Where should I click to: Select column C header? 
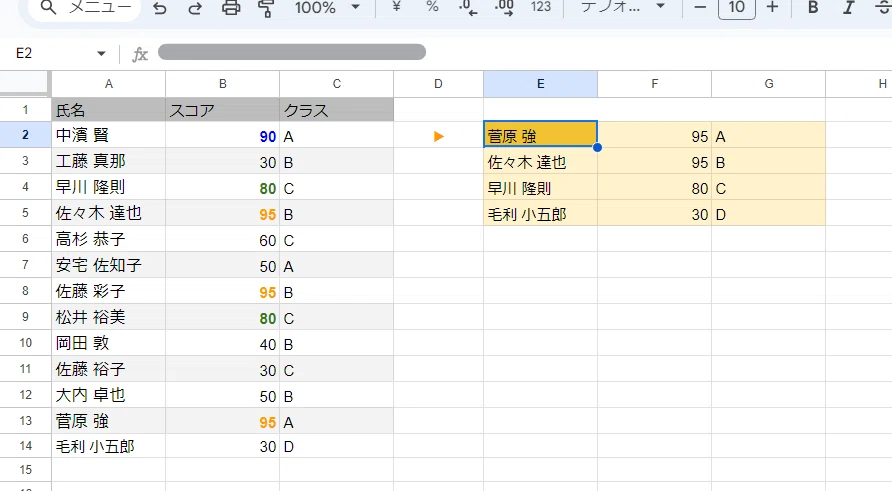click(336, 84)
